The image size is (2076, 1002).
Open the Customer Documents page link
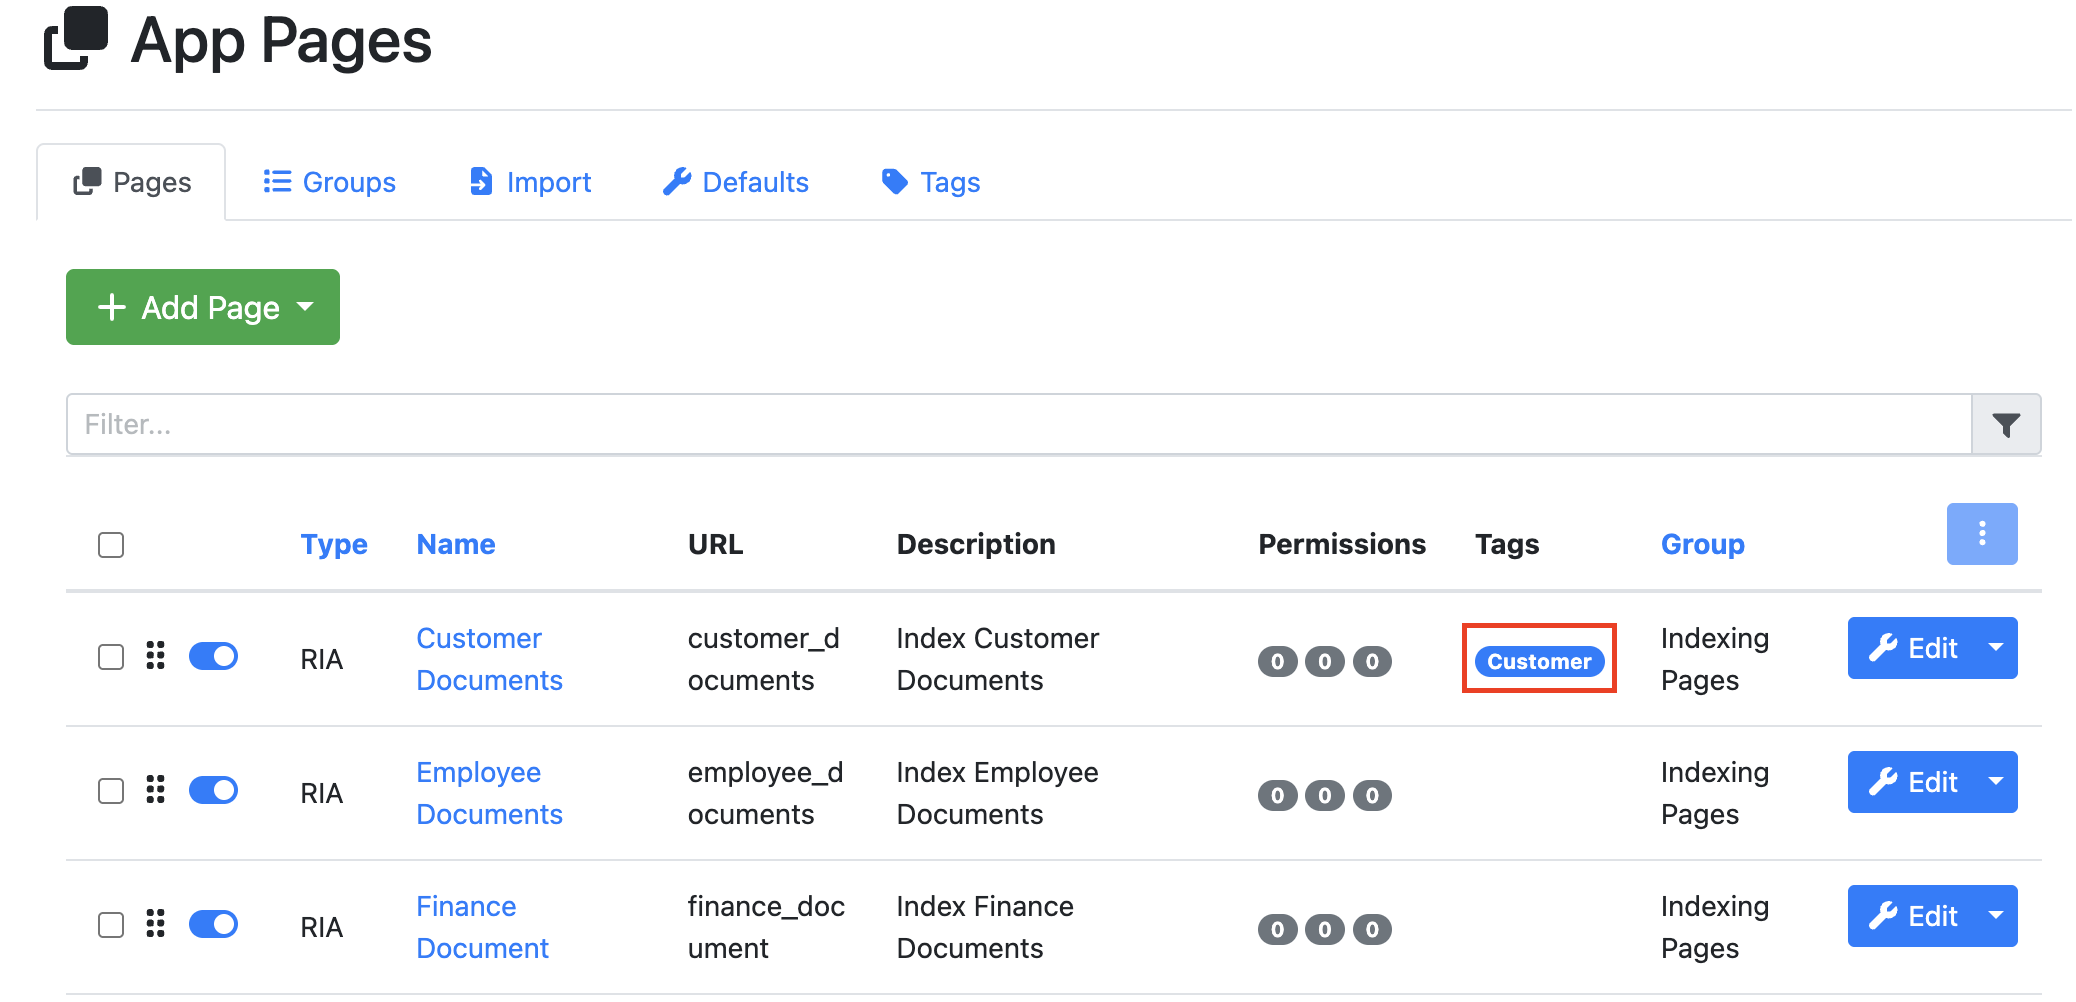pos(489,659)
